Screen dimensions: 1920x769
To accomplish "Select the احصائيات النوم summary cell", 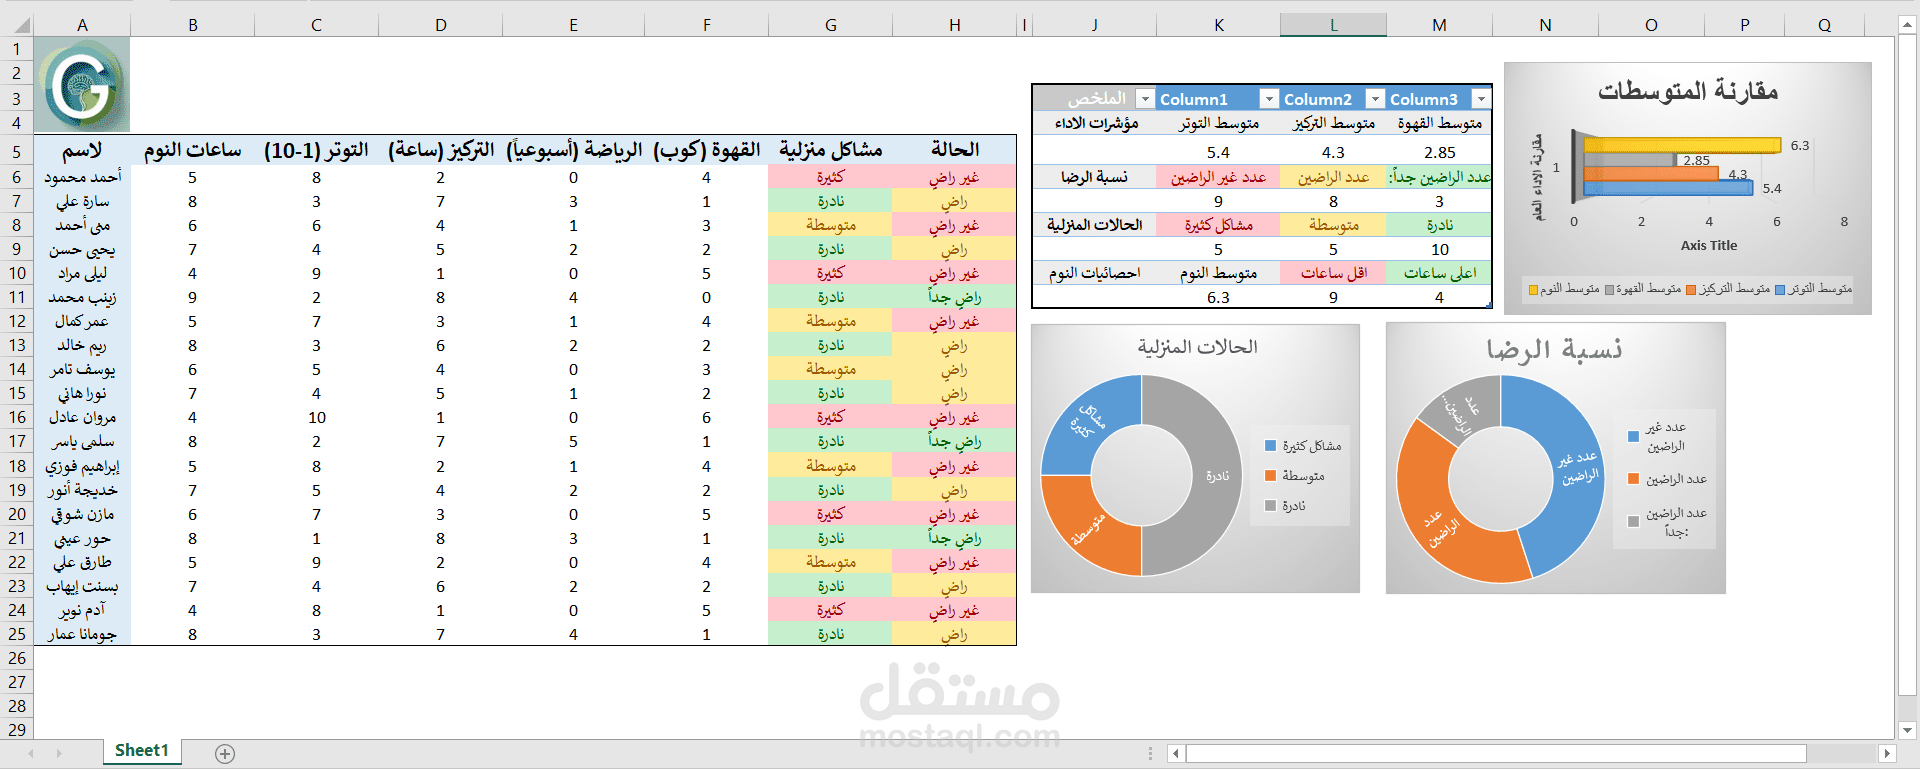I will pos(1095,273).
